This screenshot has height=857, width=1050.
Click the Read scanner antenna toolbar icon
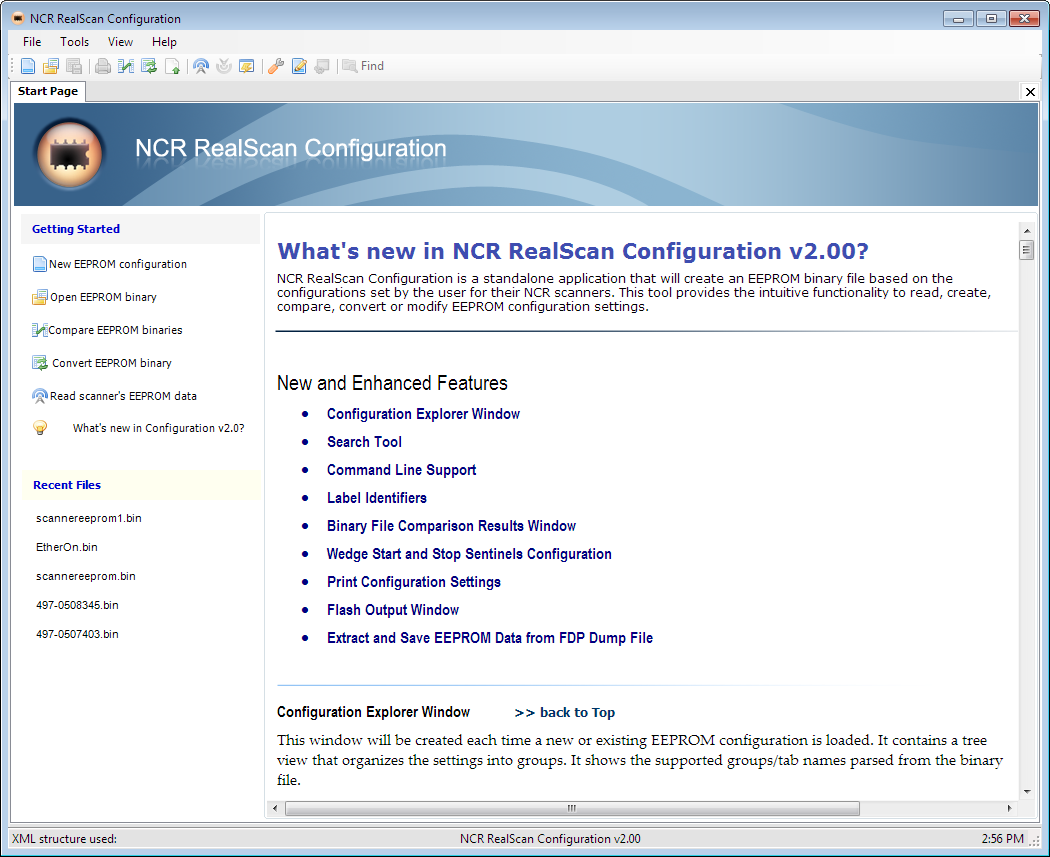tap(201, 66)
